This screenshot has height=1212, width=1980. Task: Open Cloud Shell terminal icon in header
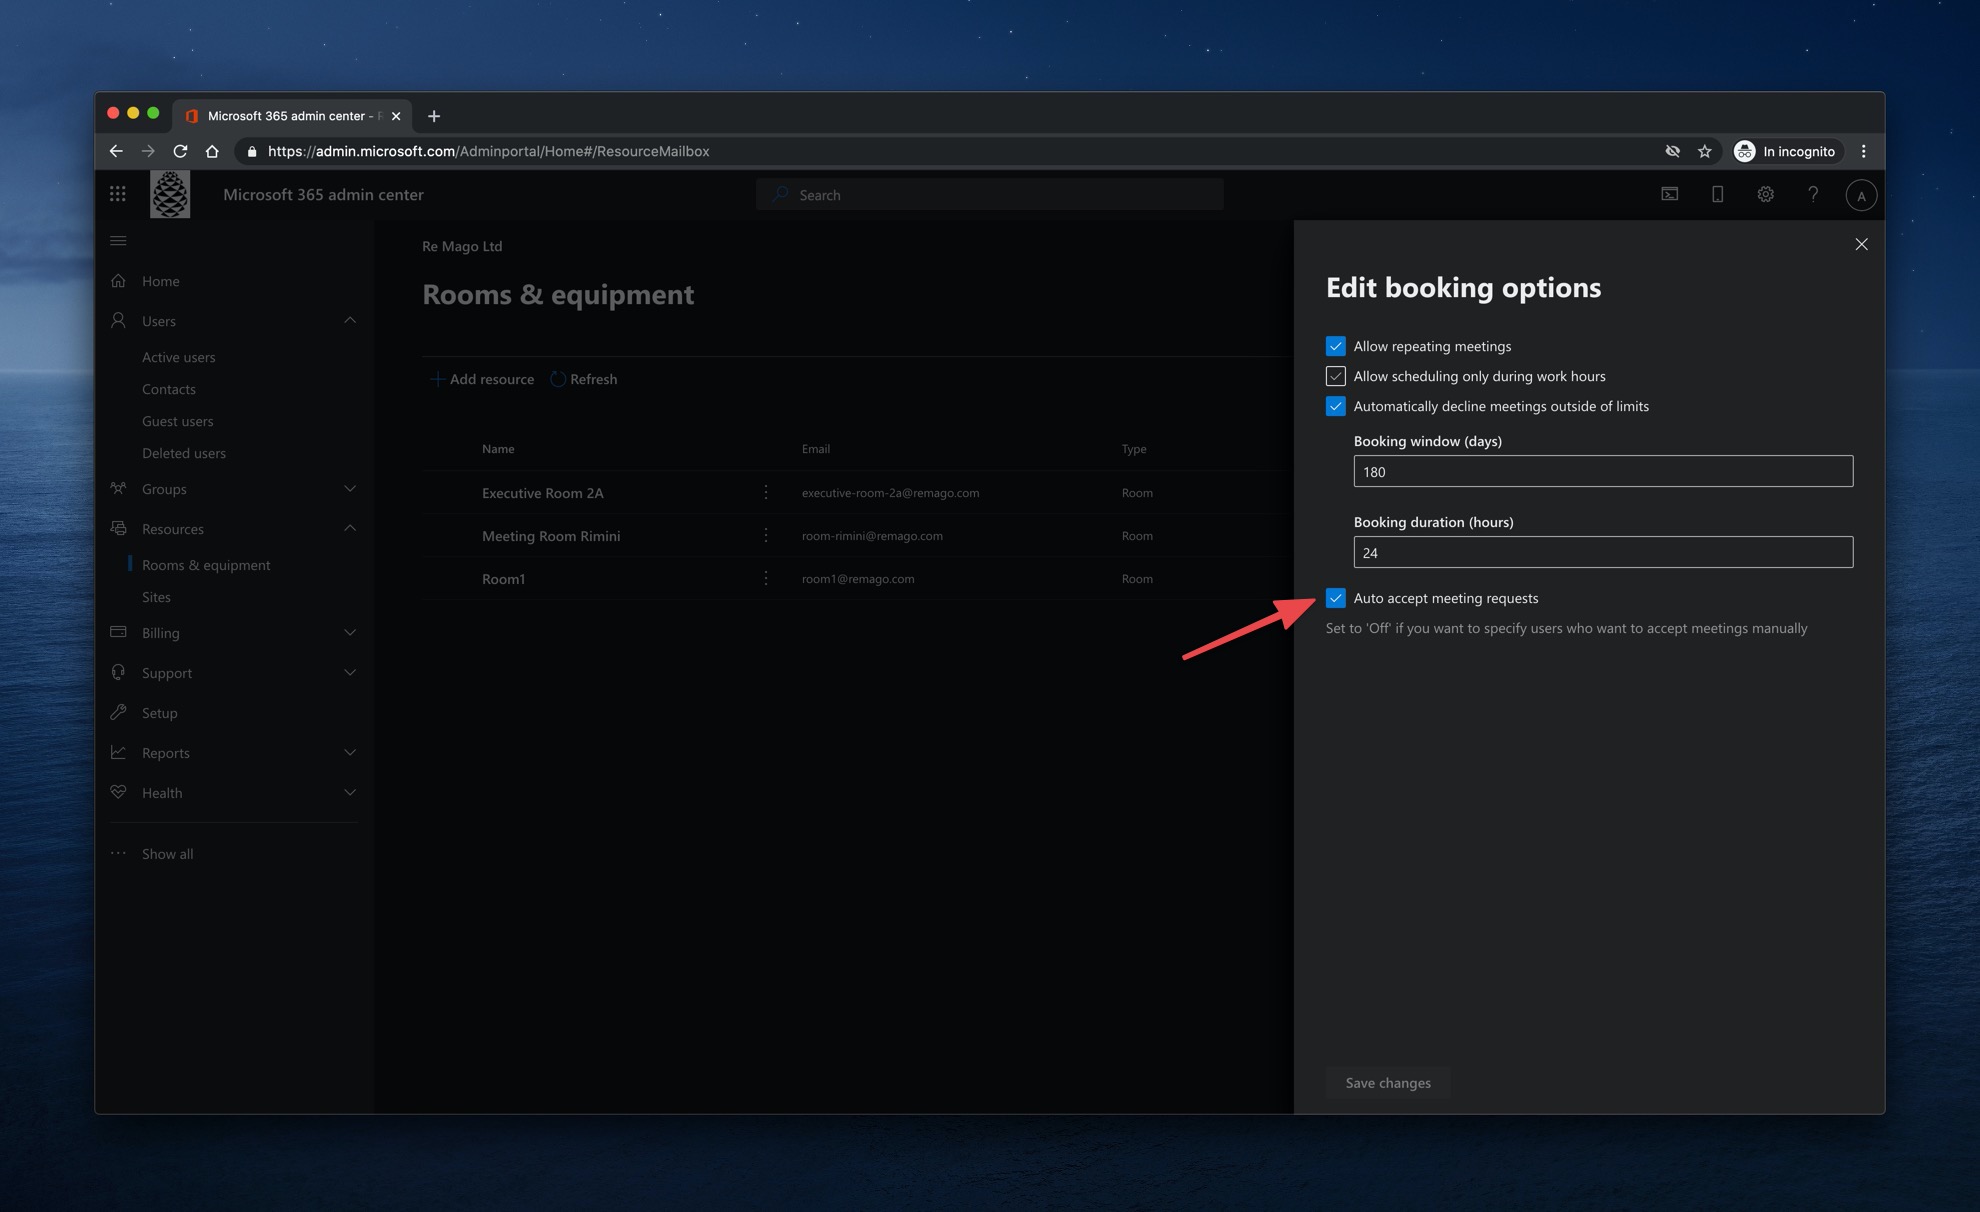pyautogui.click(x=1670, y=194)
